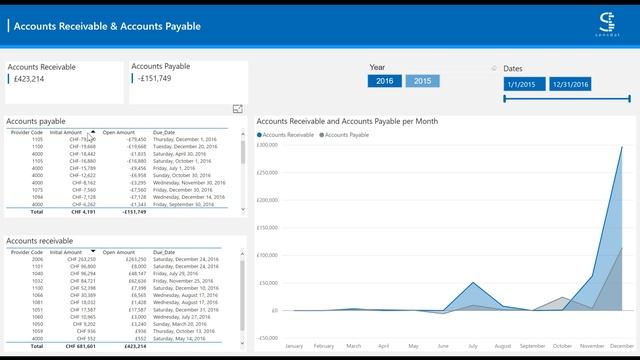Select the 2015 year slicer button
Screen dimensions: 640x360
pos(422,81)
